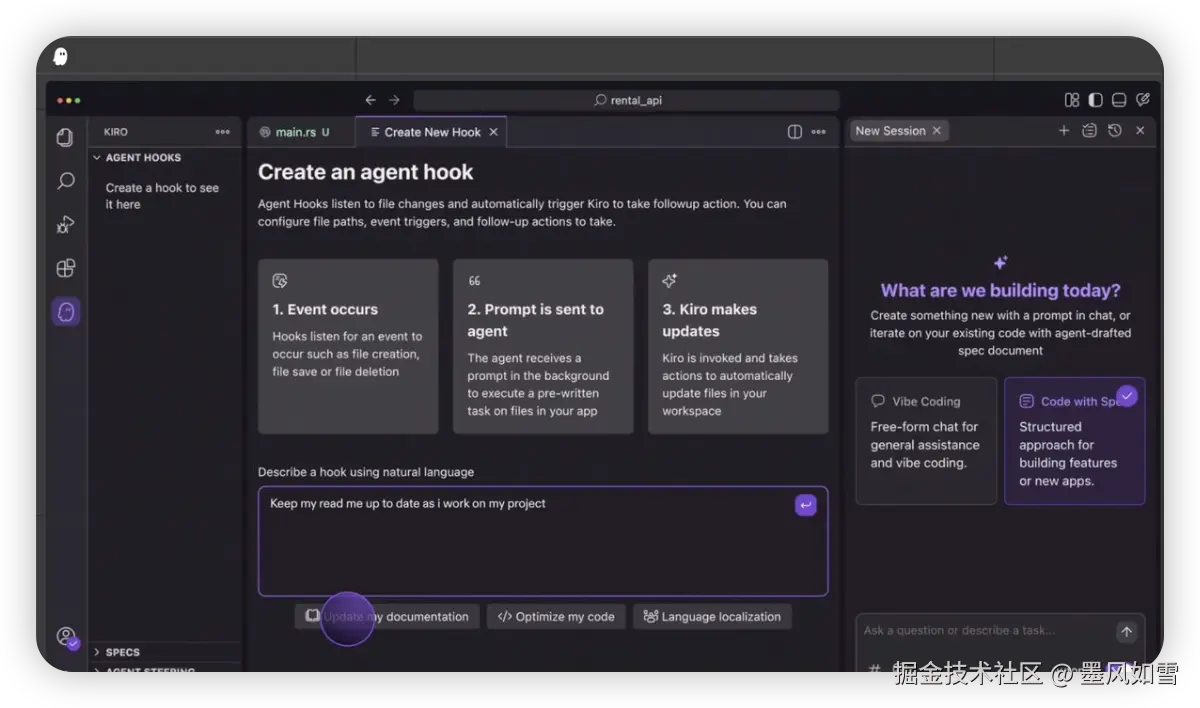Go forward with the right arrow
The image size is (1200, 708).
[x=394, y=100]
